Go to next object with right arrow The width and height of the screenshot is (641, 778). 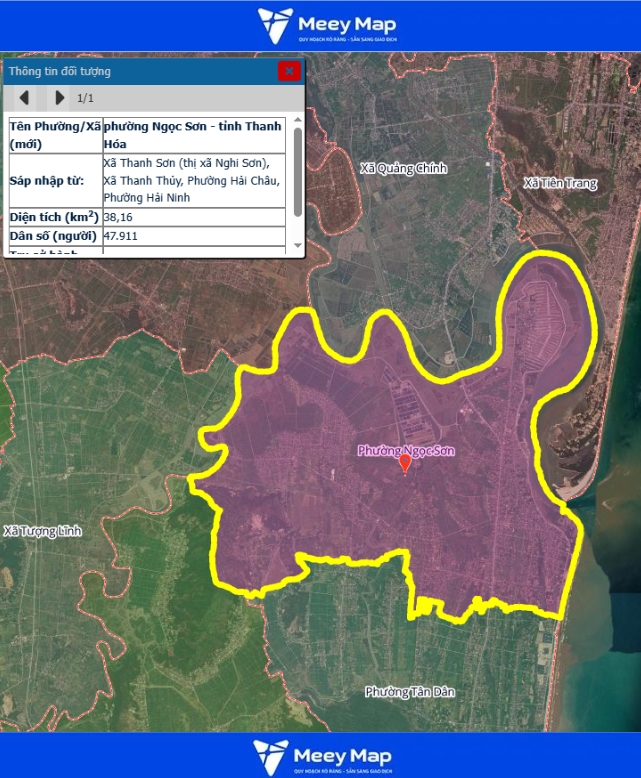59,98
